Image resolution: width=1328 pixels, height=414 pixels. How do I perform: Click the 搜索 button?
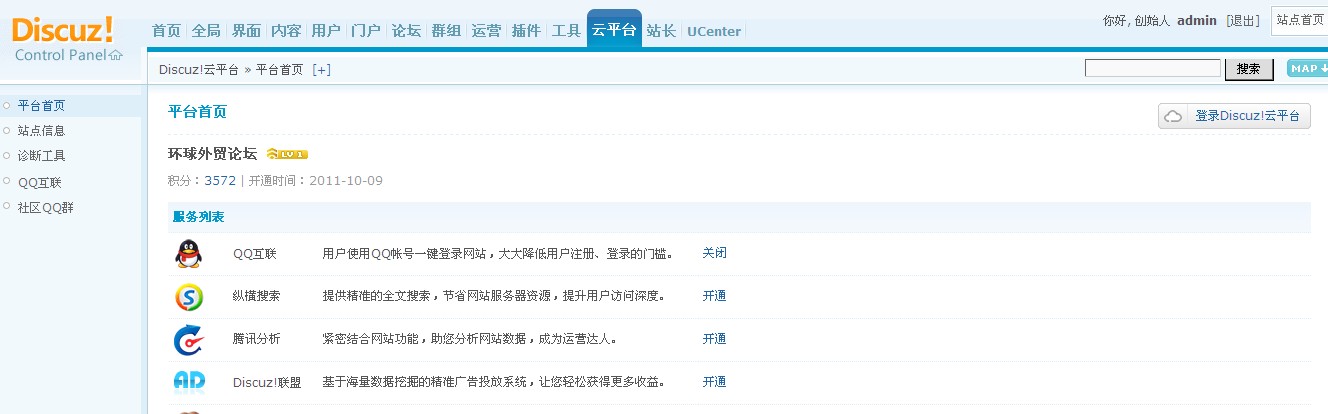tap(1249, 69)
